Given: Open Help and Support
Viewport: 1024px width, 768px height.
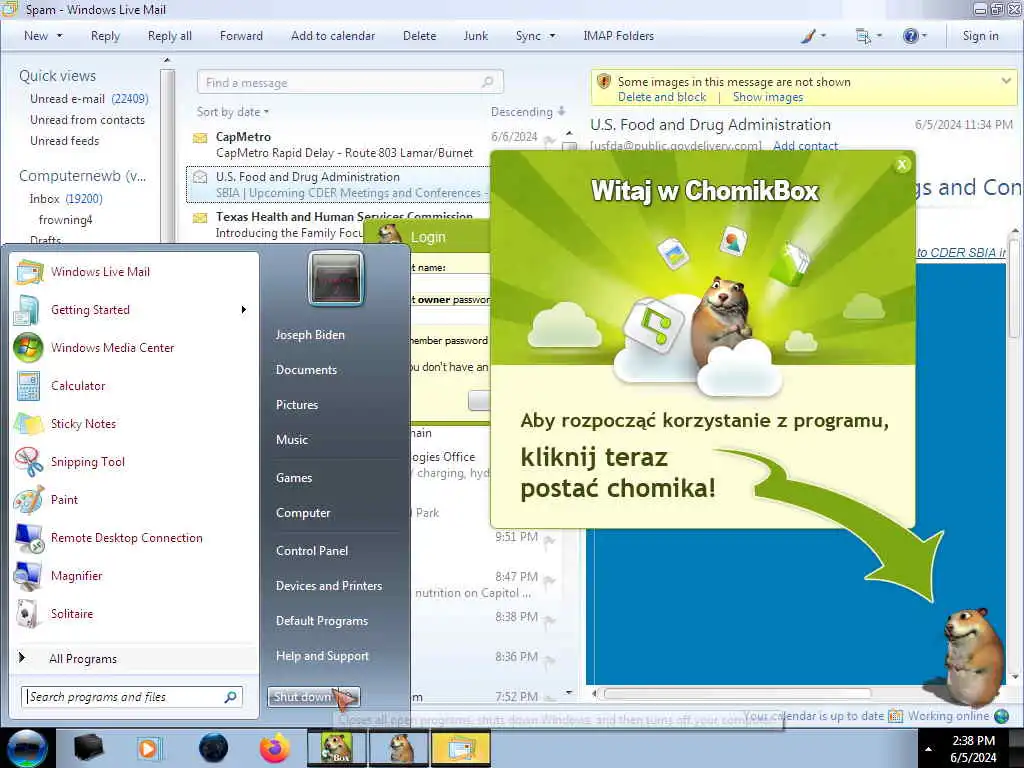Looking at the screenshot, I should coord(322,656).
